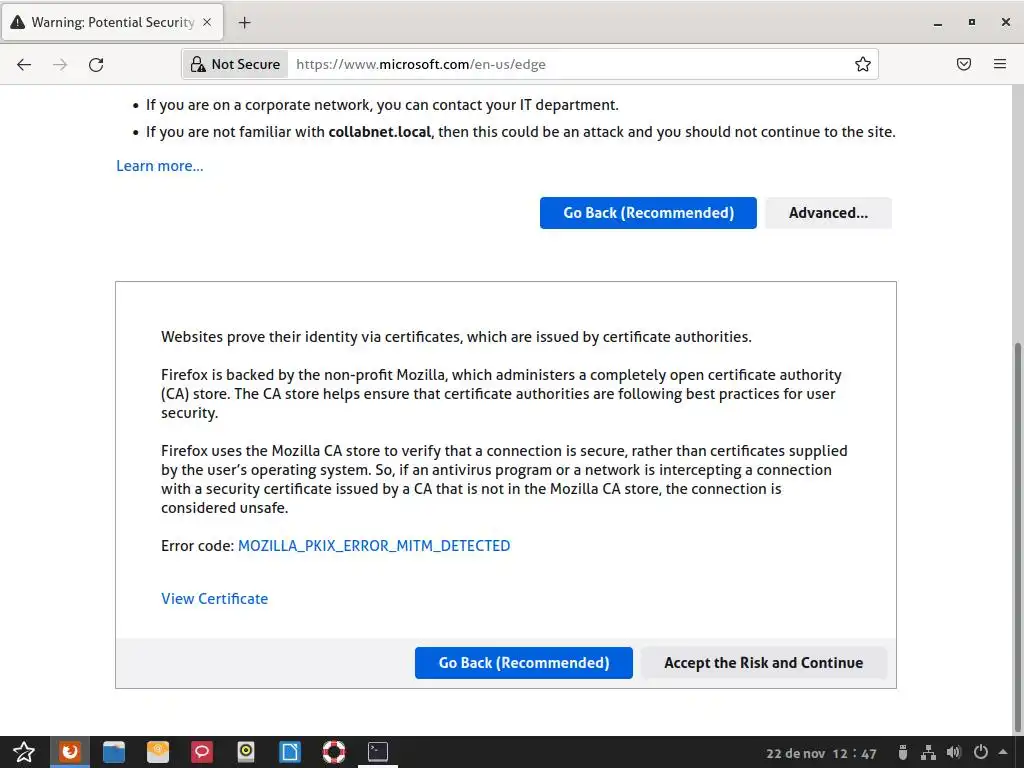Open the power menu tray icon
Viewport: 1024px width, 768px height.
click(980, 753)
